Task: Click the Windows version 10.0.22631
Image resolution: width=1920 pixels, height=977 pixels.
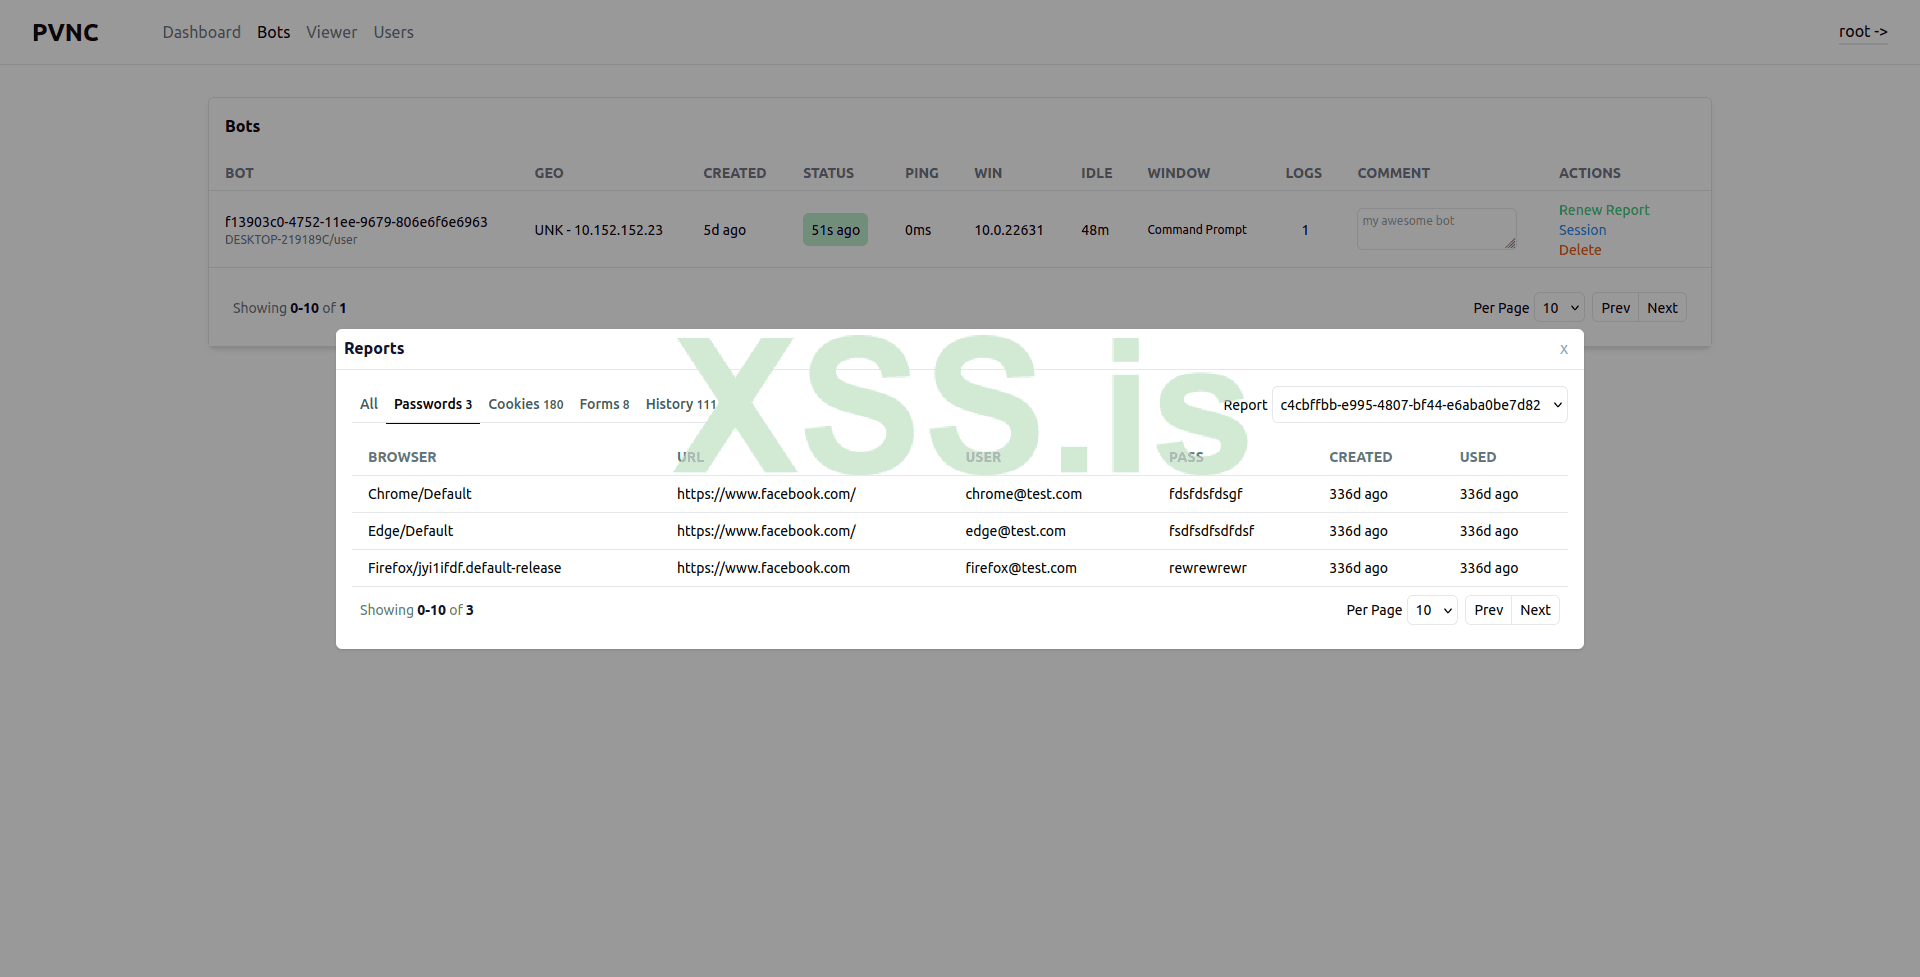Action: pos(1009,230)
